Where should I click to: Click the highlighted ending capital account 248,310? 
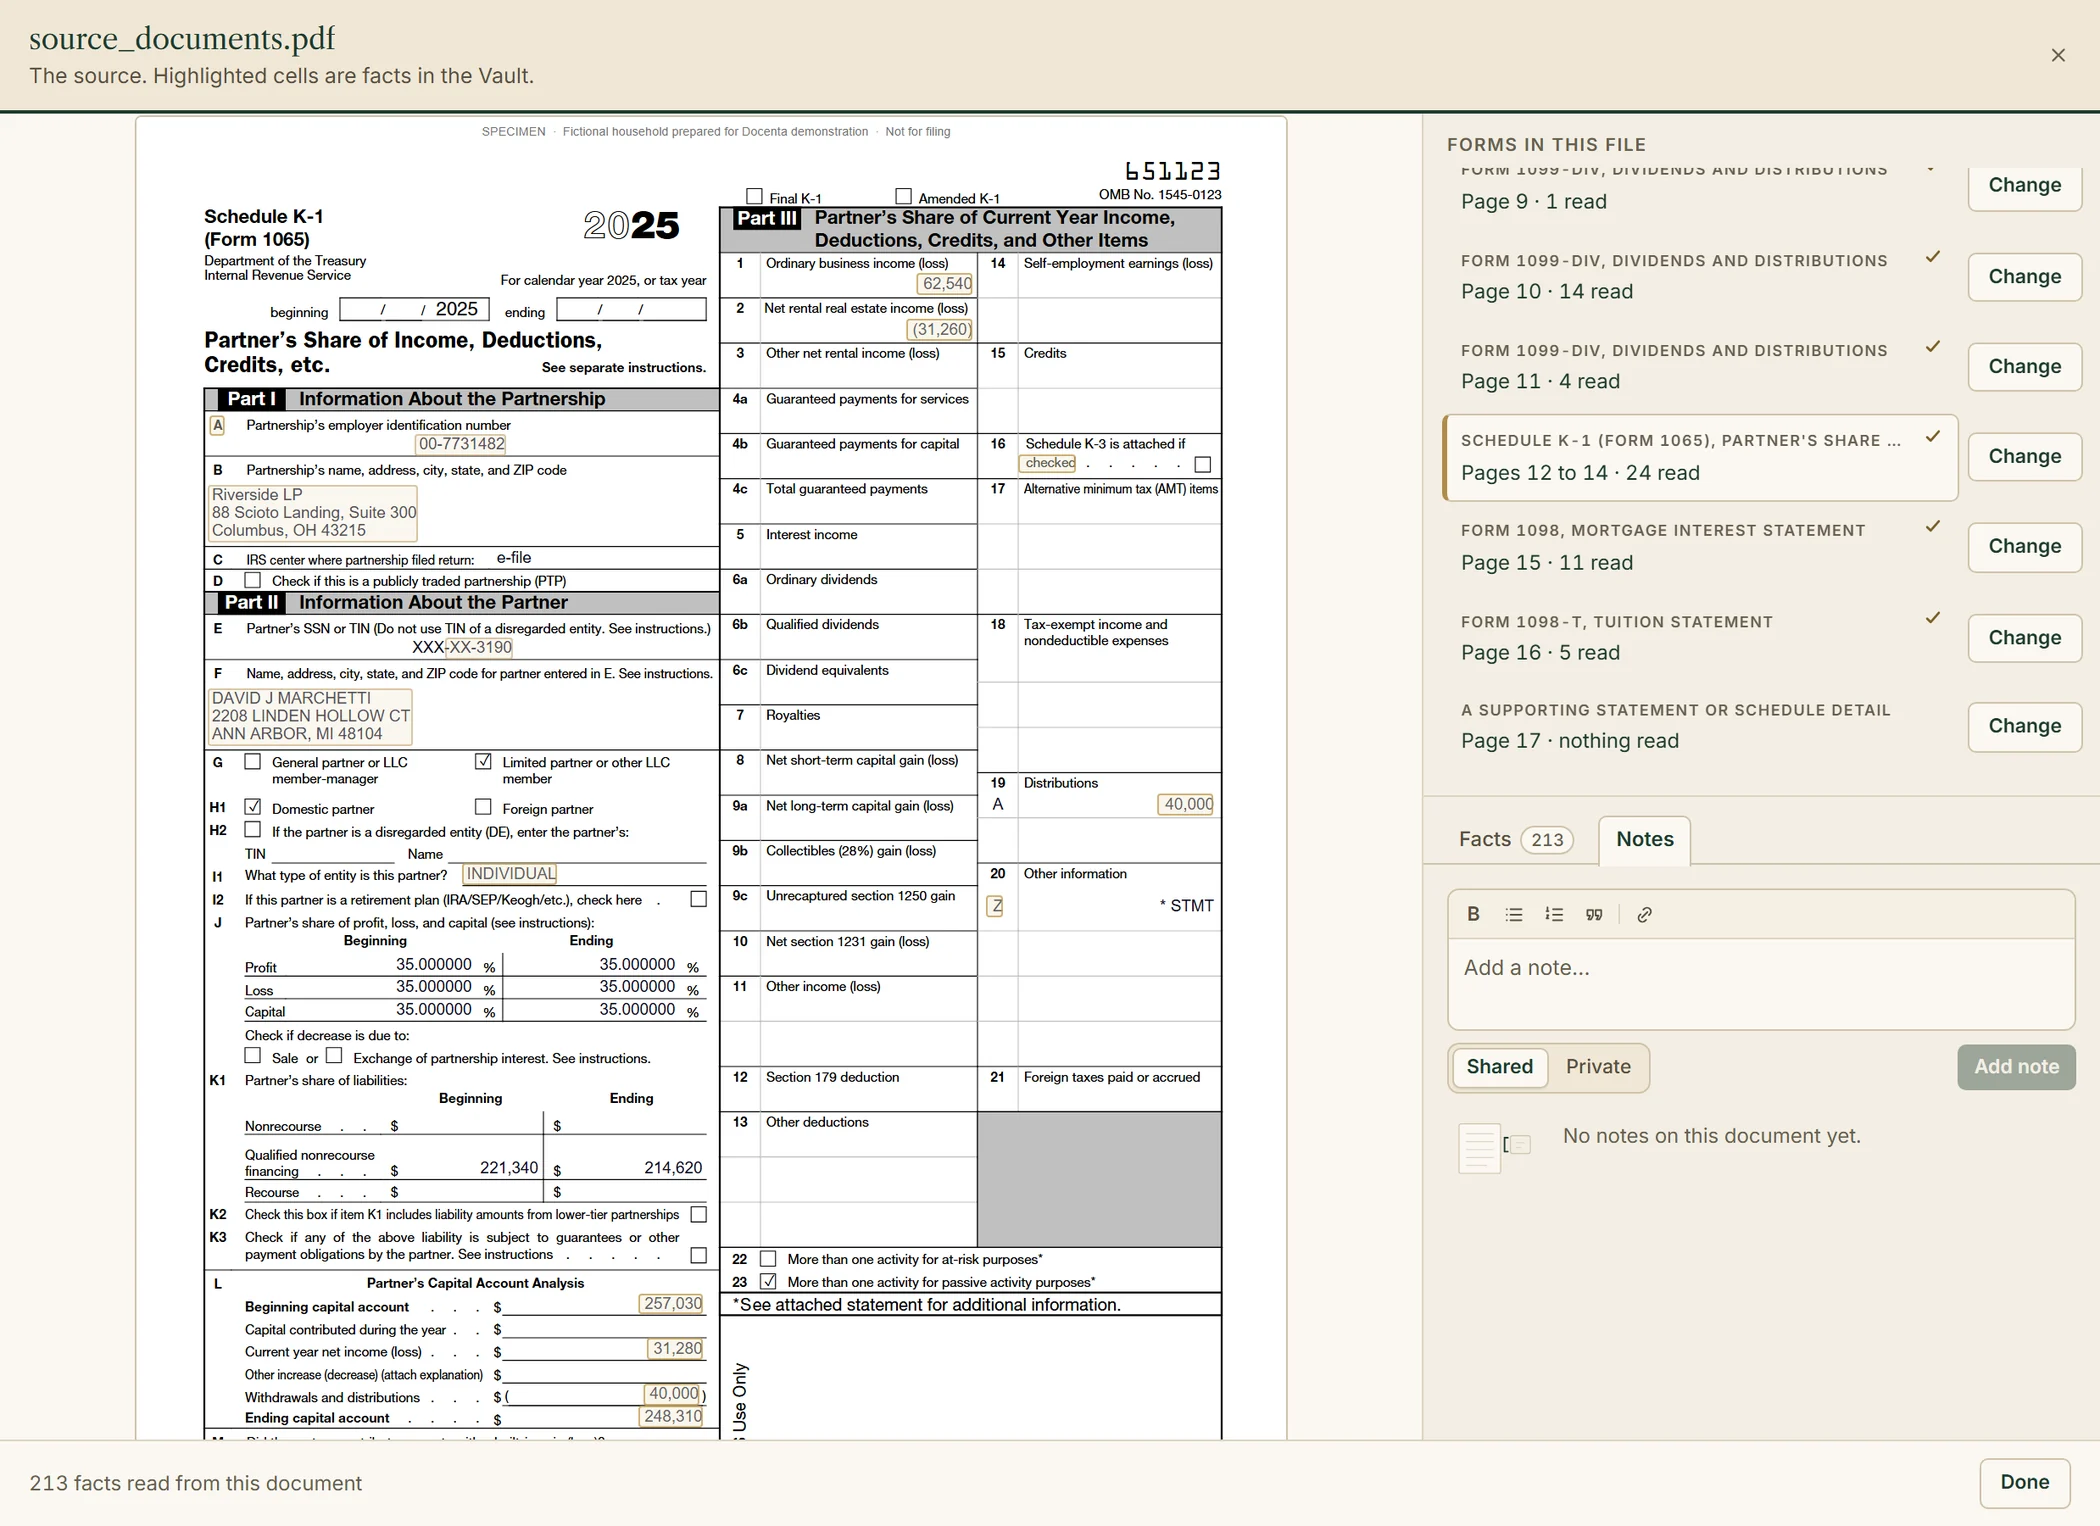click(672, 1416)
